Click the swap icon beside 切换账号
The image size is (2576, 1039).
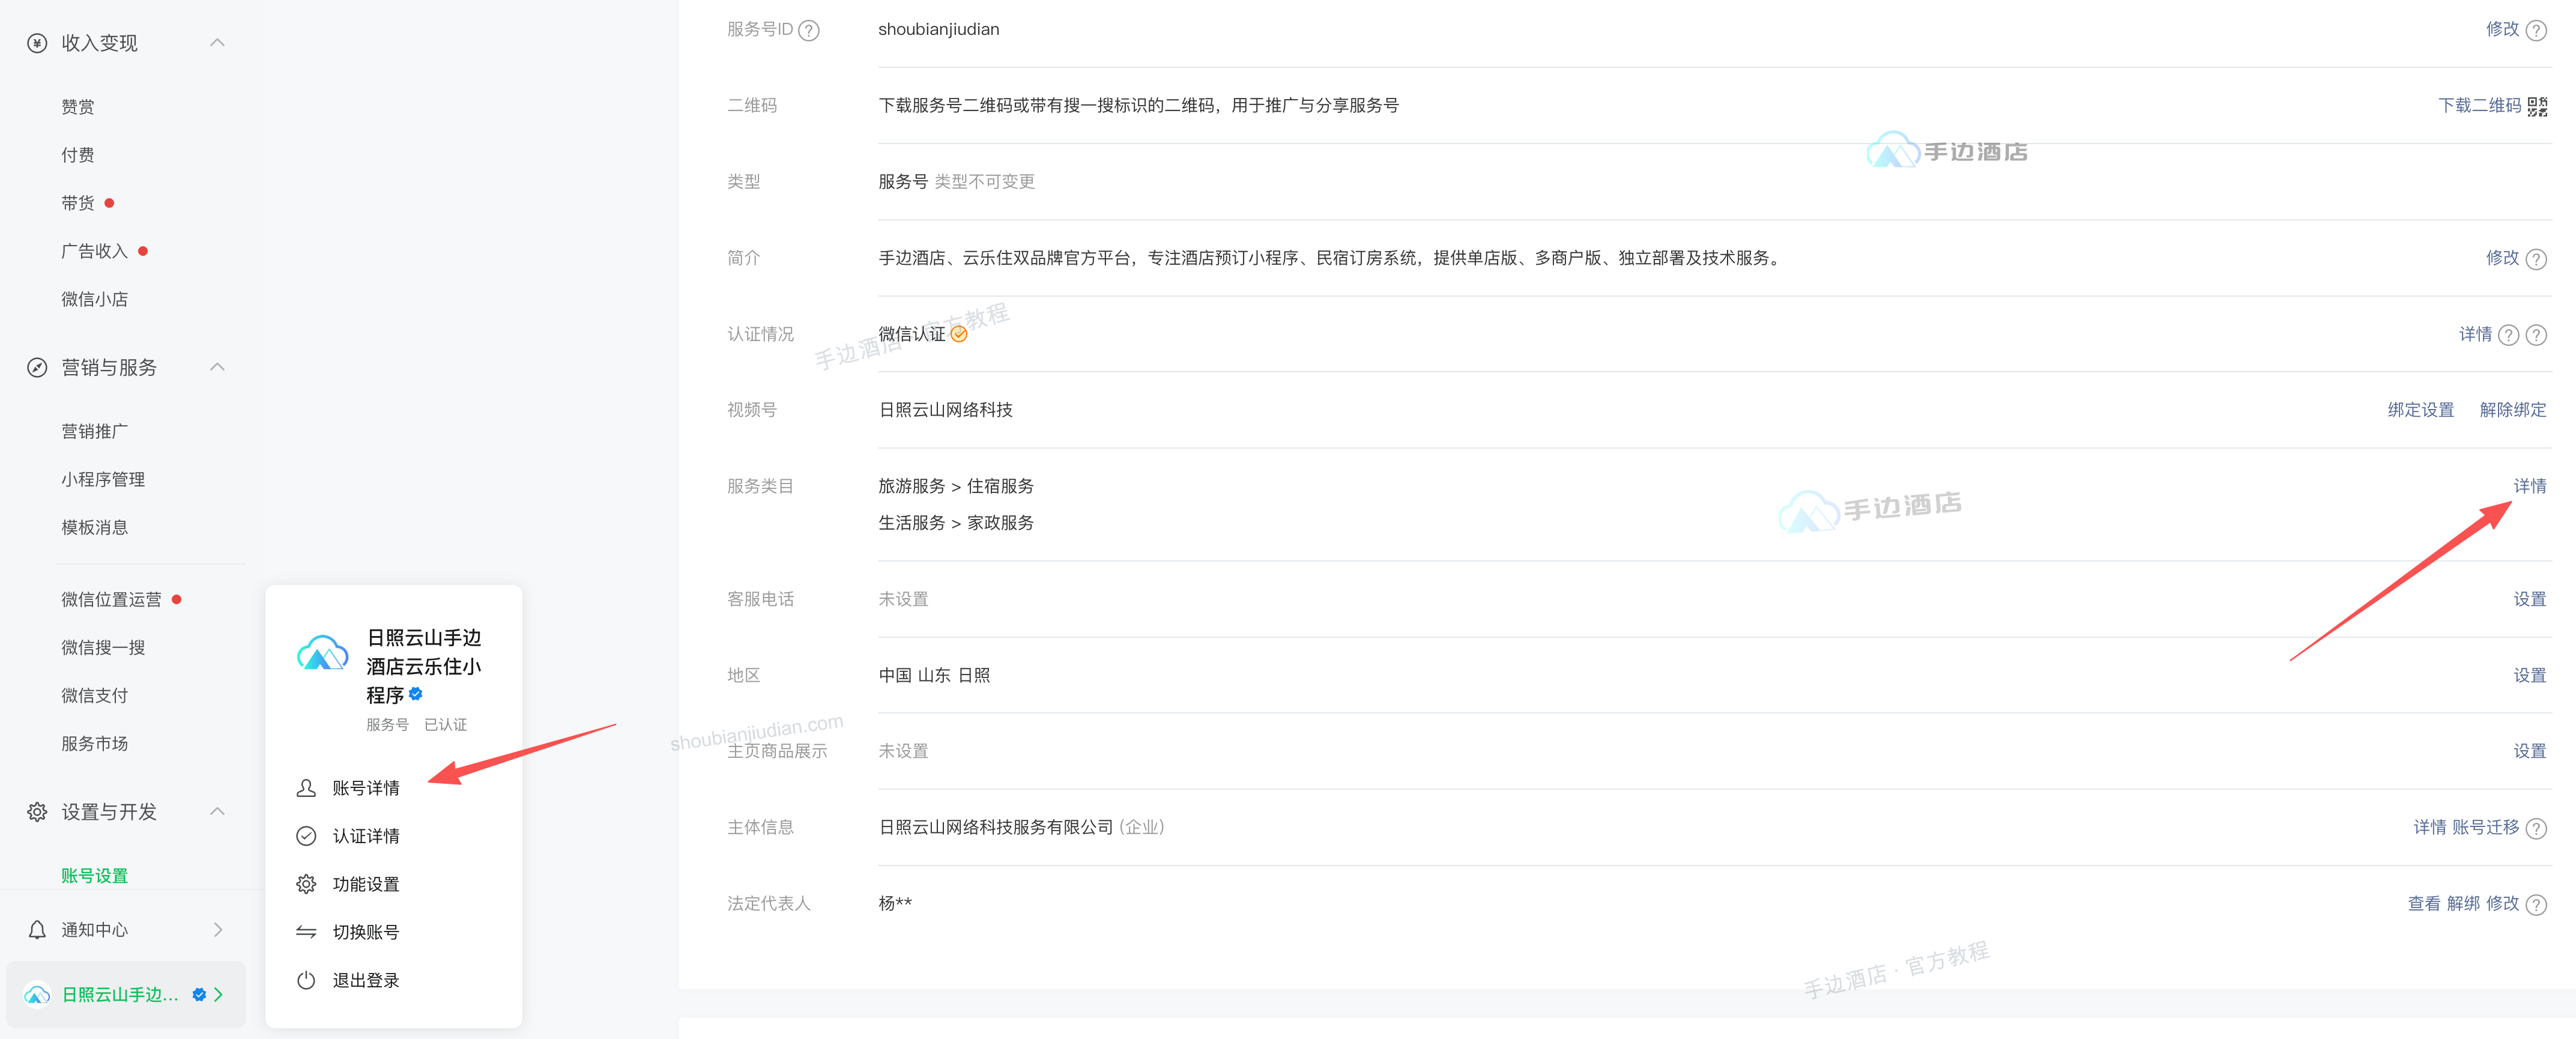coord(306,932)
